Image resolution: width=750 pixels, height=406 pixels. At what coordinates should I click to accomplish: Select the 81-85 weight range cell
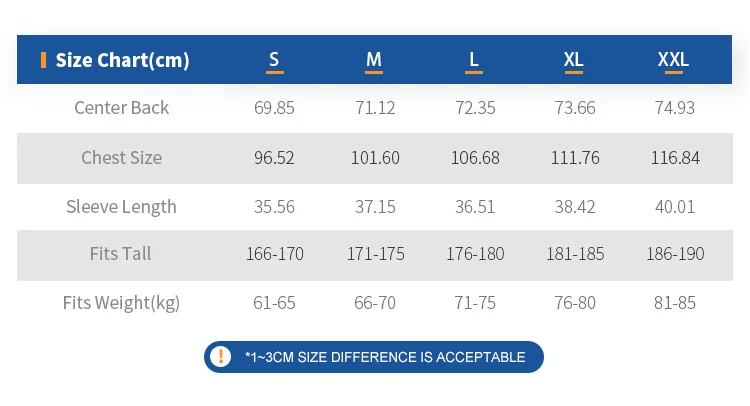[675, 302]
